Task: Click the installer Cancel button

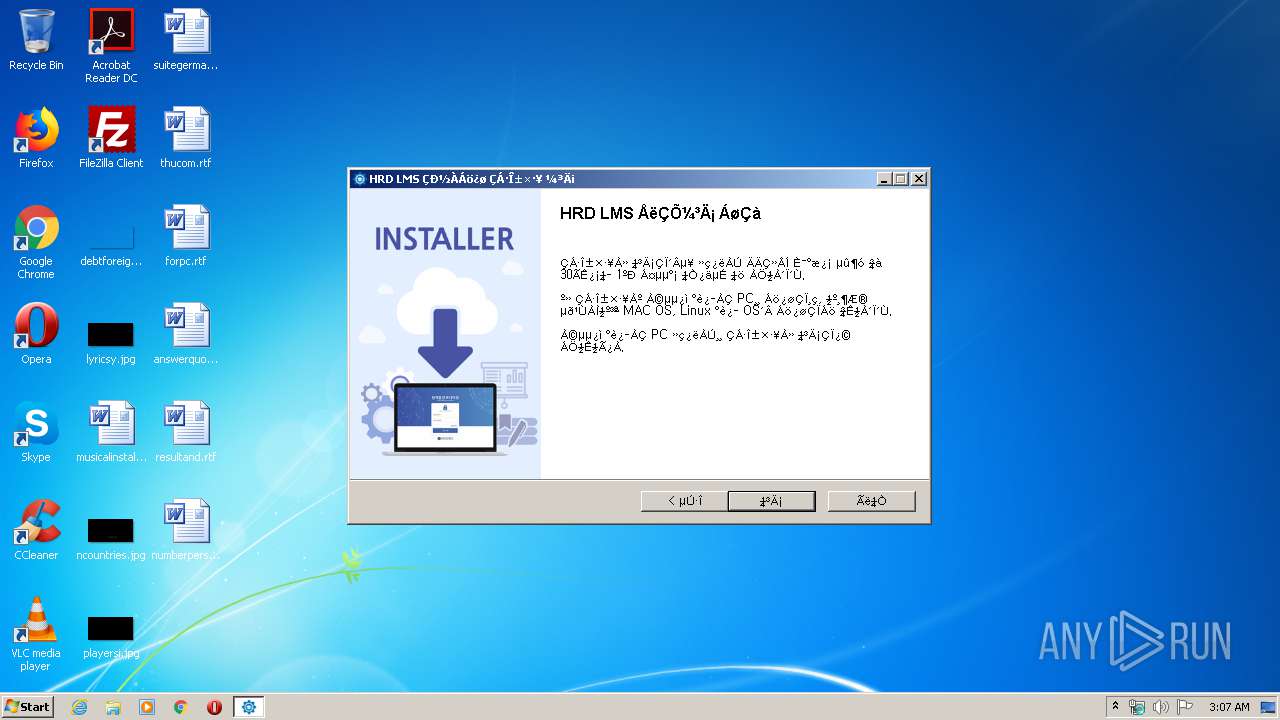Action: pos(871,501)
